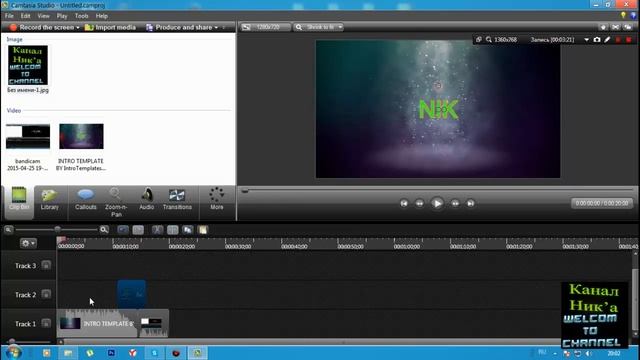Open Photoshop from the taskbar
Viewport: 640px width, 360px height.
click(x=111, y=353)
